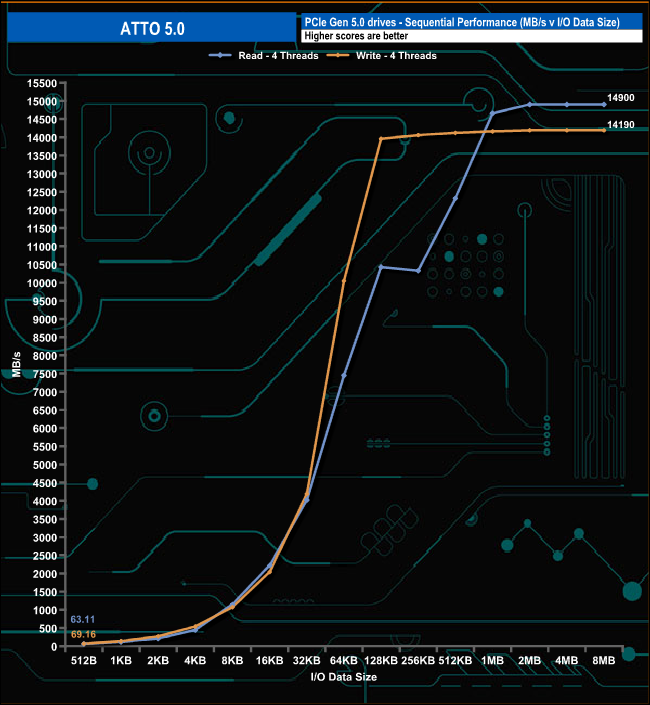Select the read data point at 256KB

coord(418,270)
